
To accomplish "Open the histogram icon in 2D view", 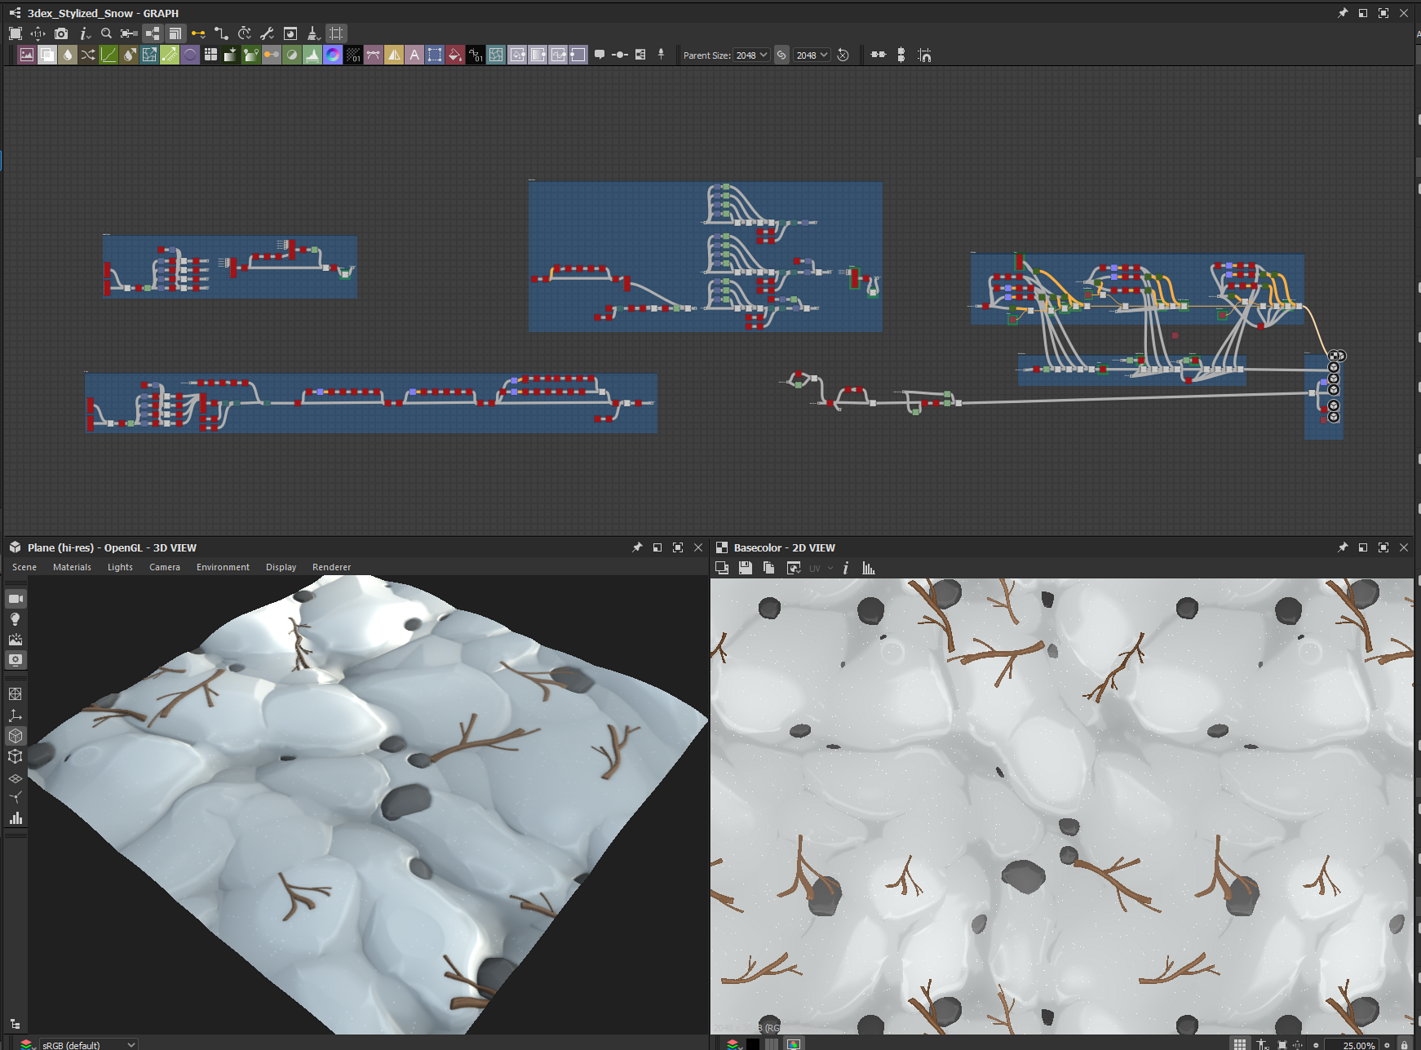I will pyautogui.click(x=868, y=569).
